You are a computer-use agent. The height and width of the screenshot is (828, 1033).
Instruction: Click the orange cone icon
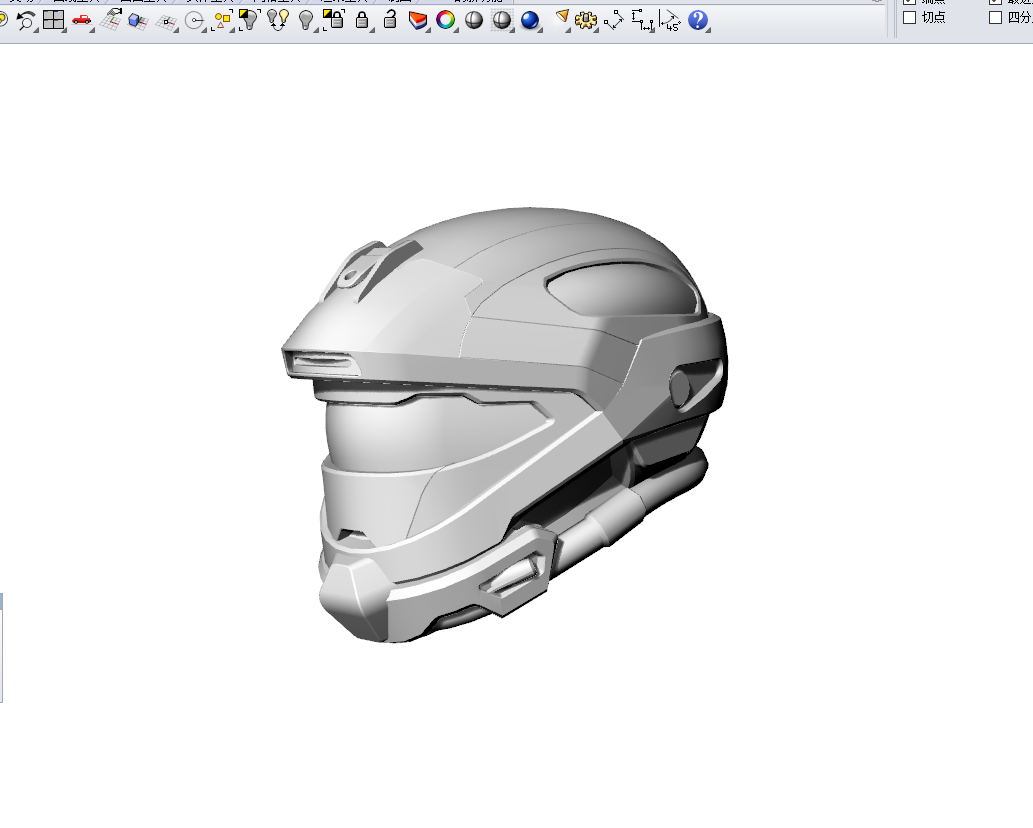pos(563,18)
